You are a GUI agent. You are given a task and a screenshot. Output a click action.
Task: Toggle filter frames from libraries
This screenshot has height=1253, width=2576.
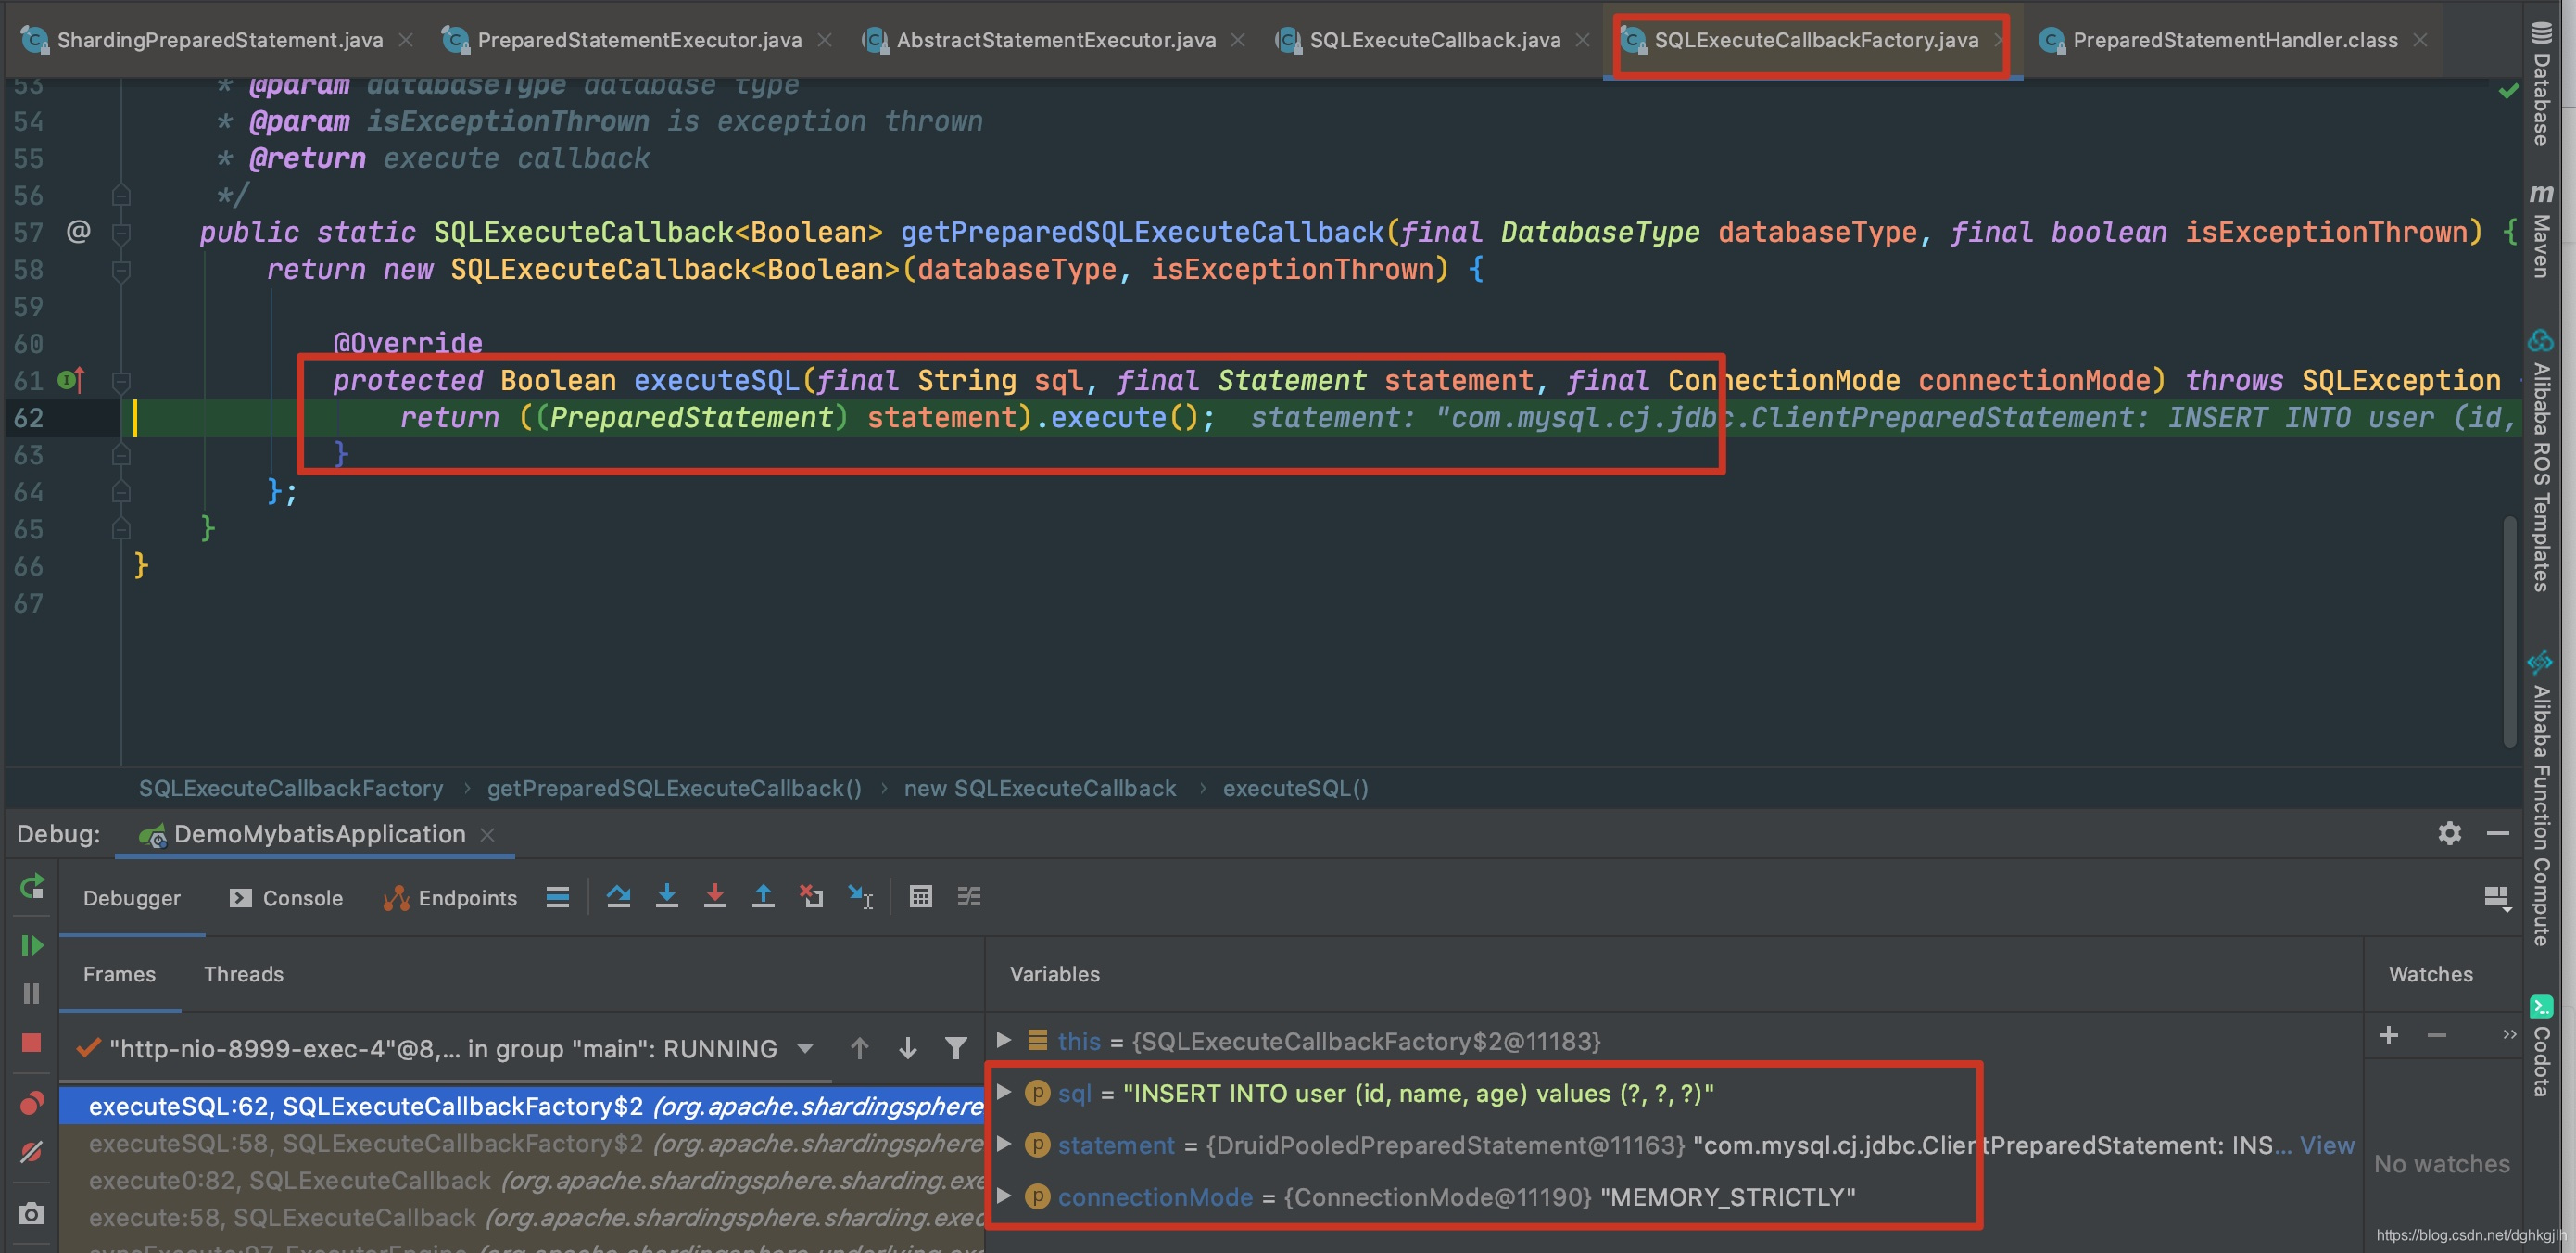[x=956, y=1048]
